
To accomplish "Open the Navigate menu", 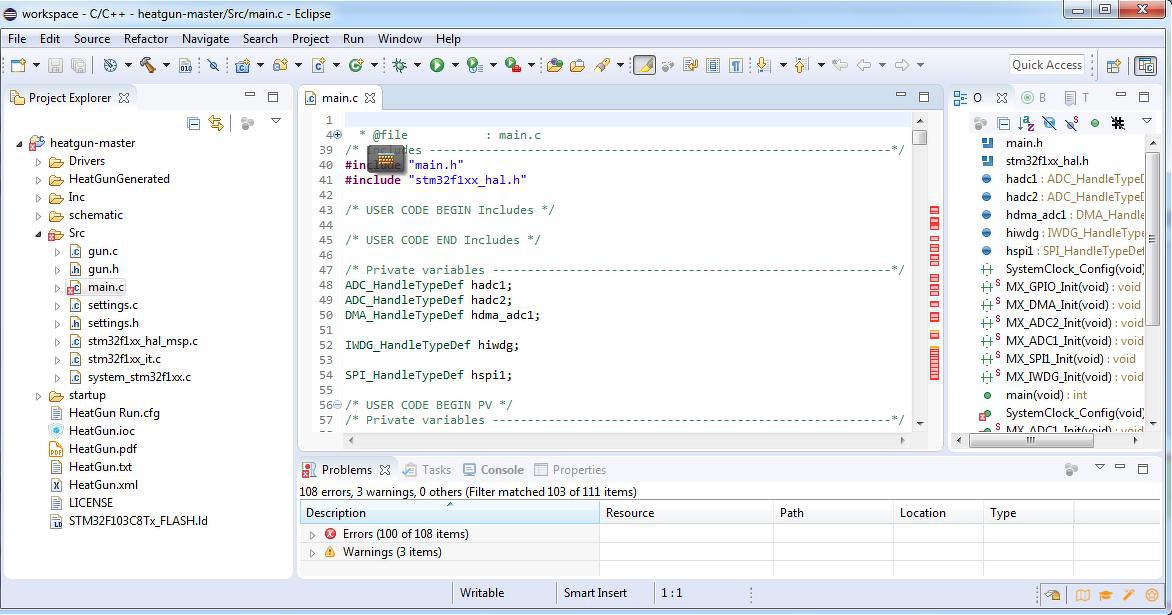I will 206,39.
